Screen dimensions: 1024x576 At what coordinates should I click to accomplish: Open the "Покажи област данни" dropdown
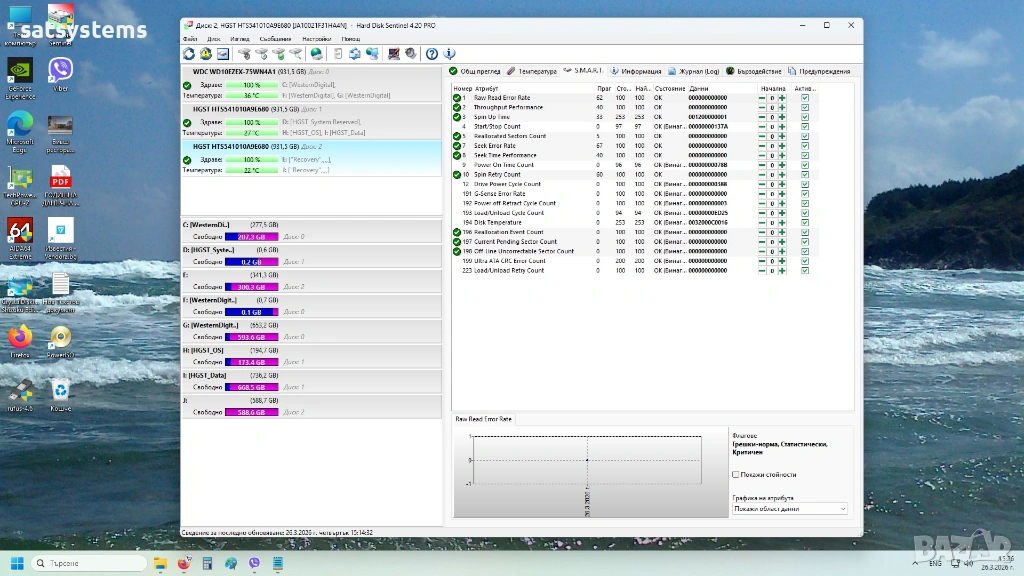tap(789, 509)
